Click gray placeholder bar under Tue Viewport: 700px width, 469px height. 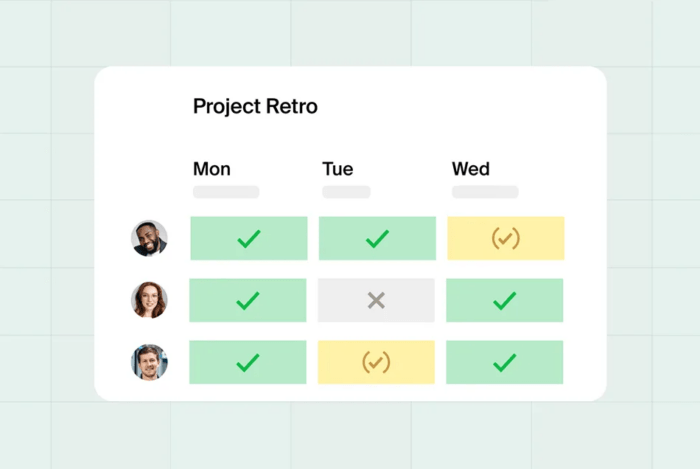[346, 192]
